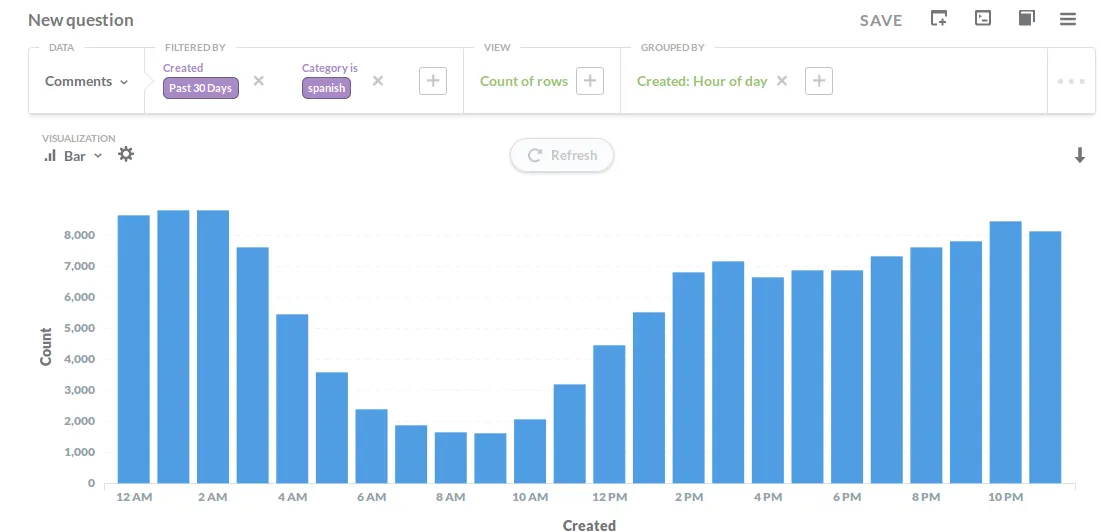
Task: Select the 4 AM bar in chart
Action: click(292, 399)
